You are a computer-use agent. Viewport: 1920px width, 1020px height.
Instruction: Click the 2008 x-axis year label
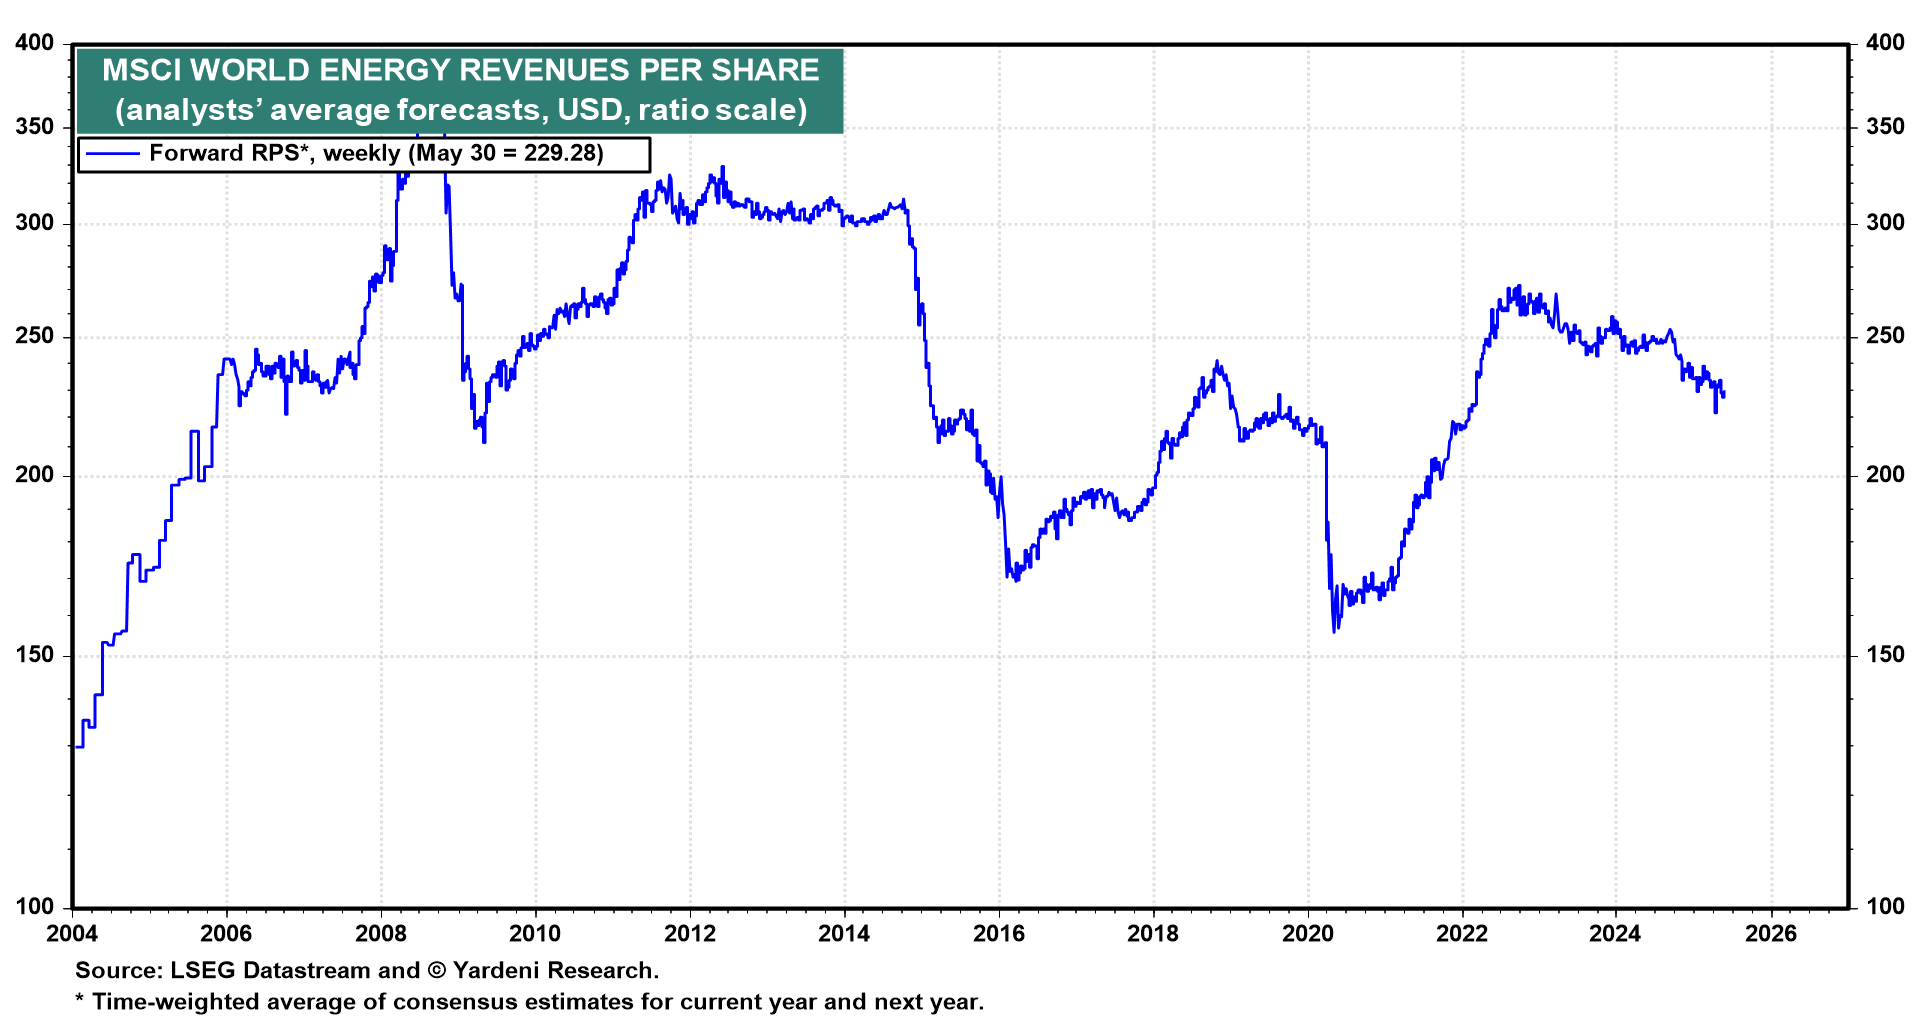(381, 934)
